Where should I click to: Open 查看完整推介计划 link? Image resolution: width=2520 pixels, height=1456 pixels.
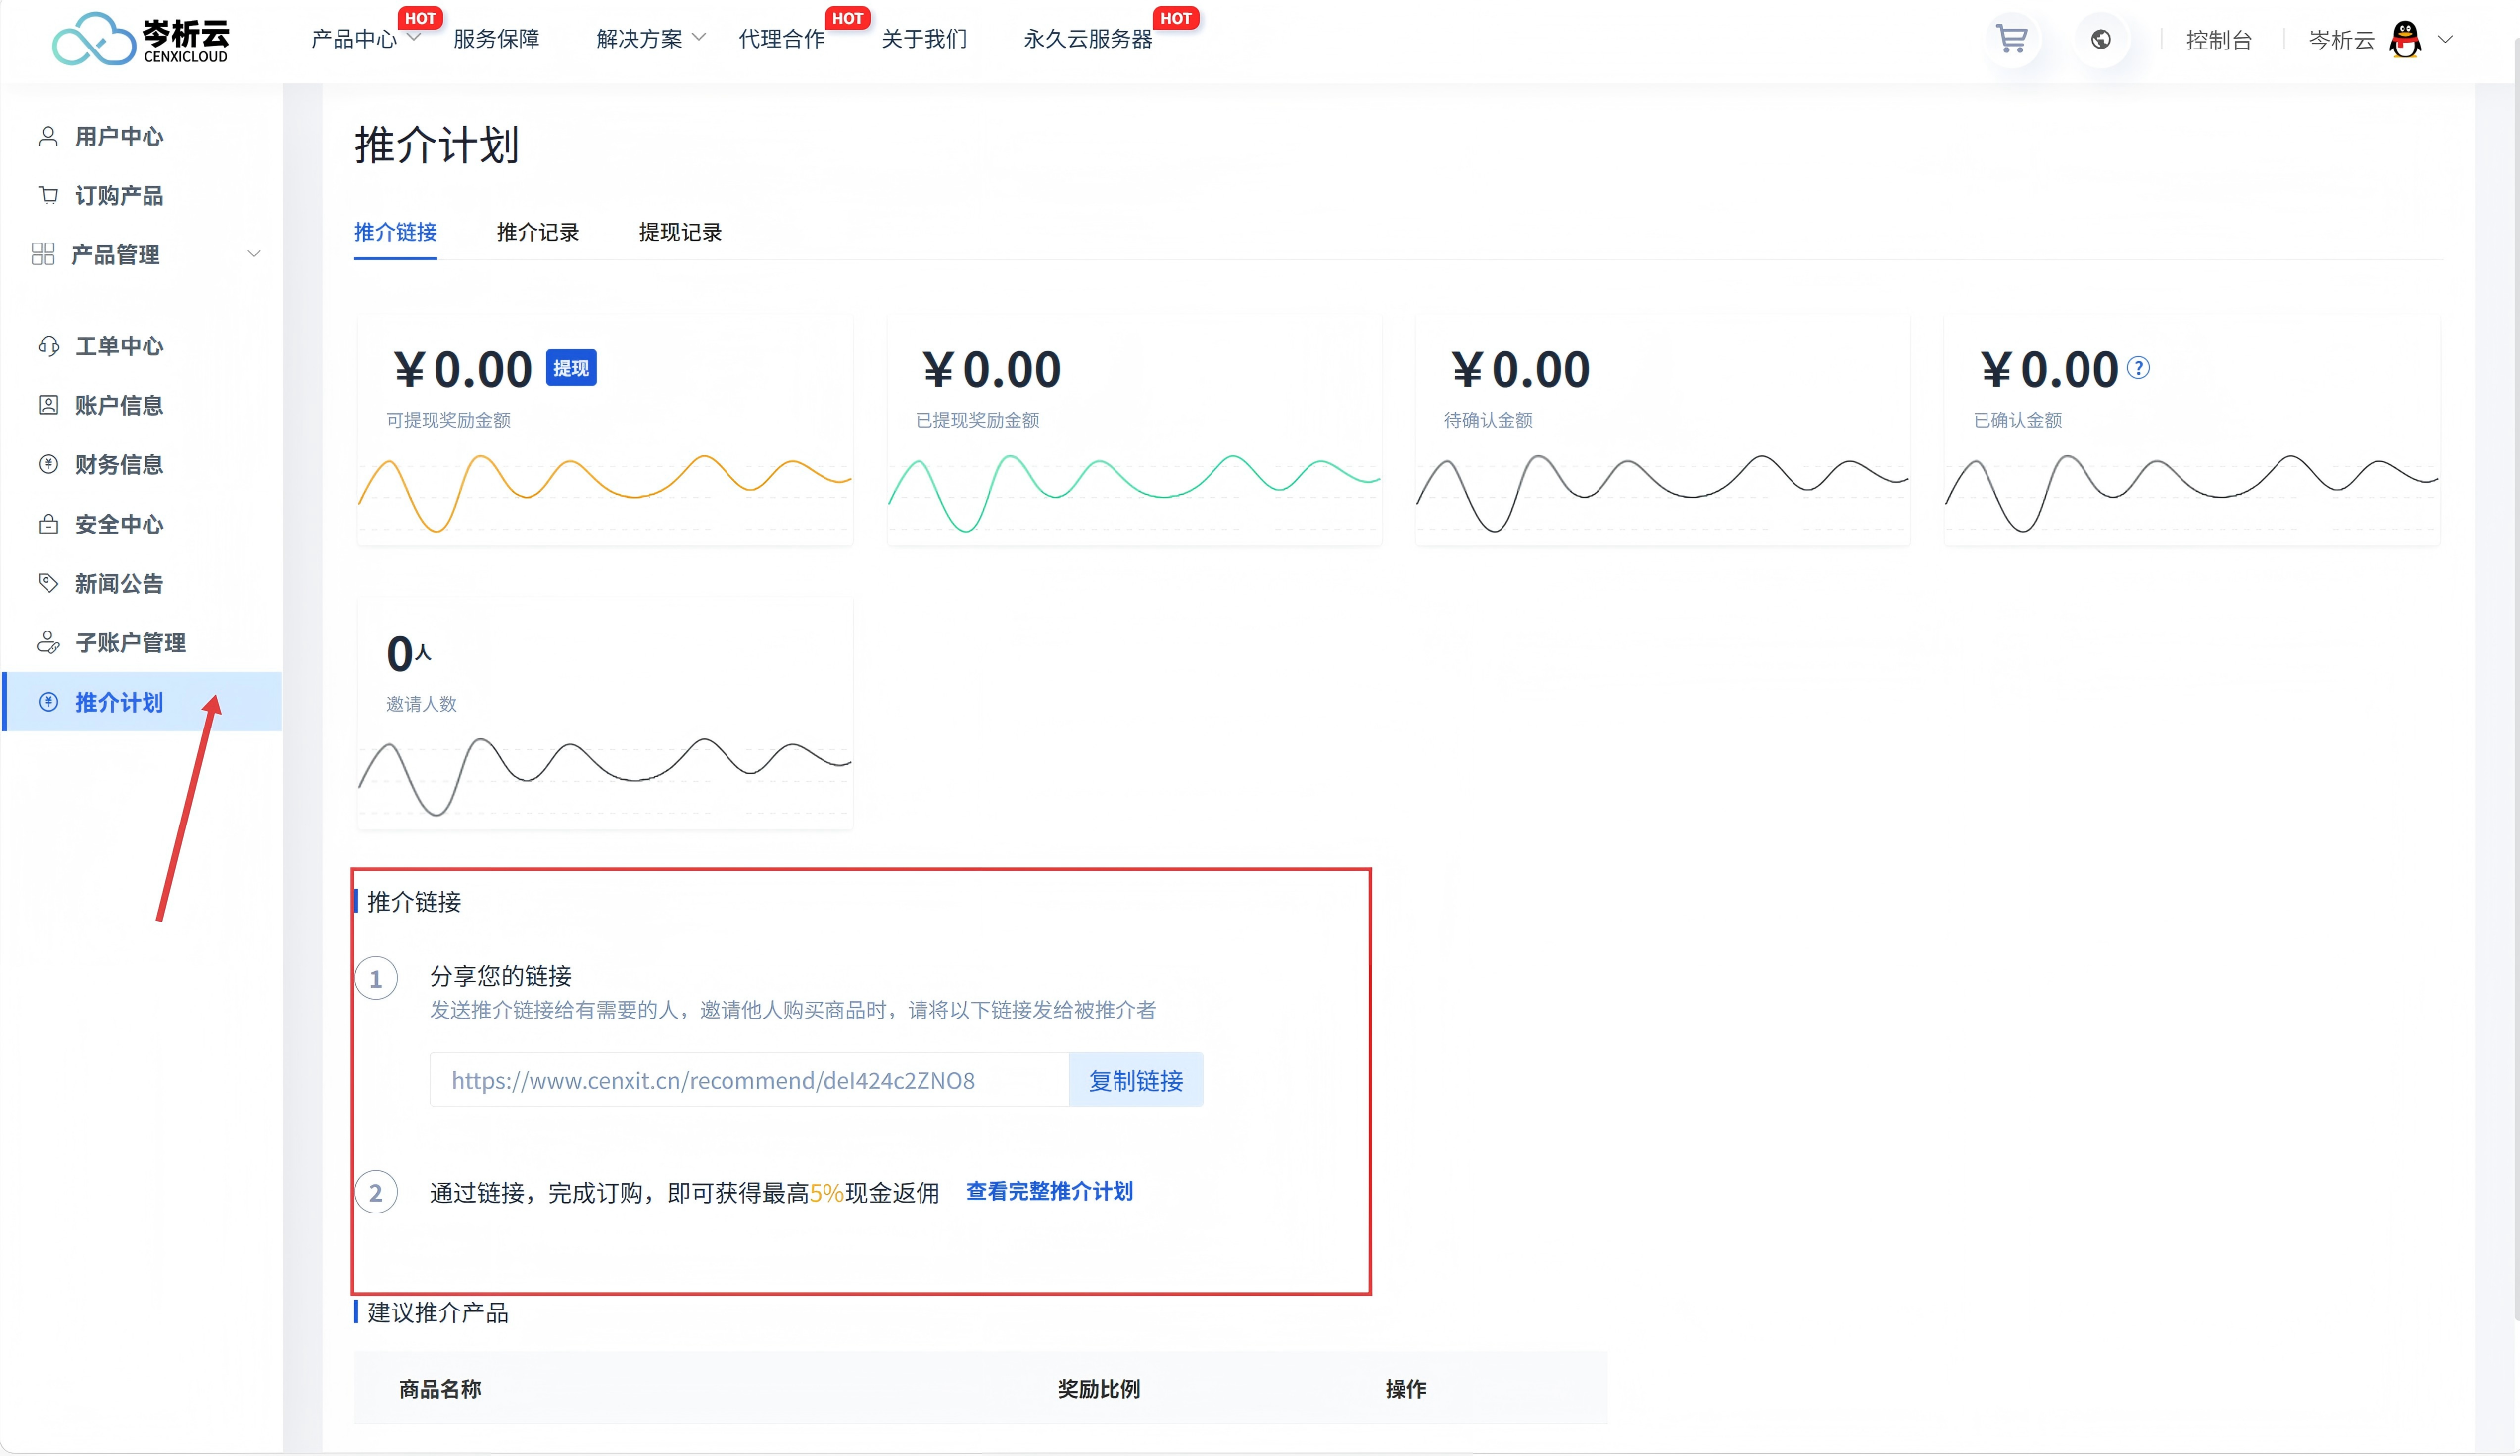(x=1048, y=1191)
